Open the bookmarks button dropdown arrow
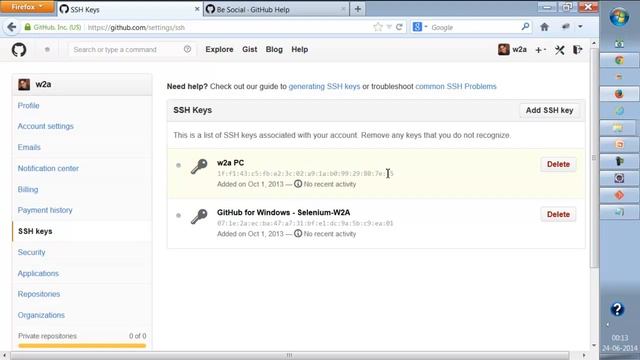Screen dimensions: 640x360 tap(580, 27)
